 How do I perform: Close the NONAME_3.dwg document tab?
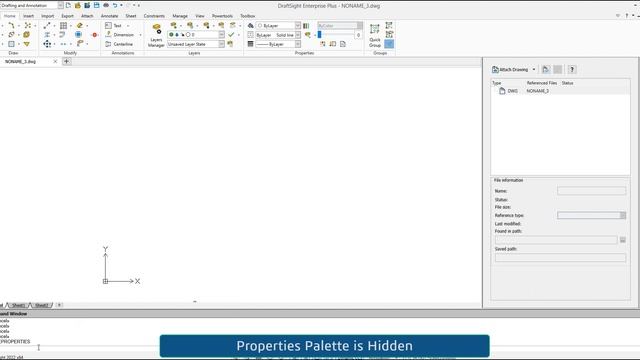pos(55,61)
